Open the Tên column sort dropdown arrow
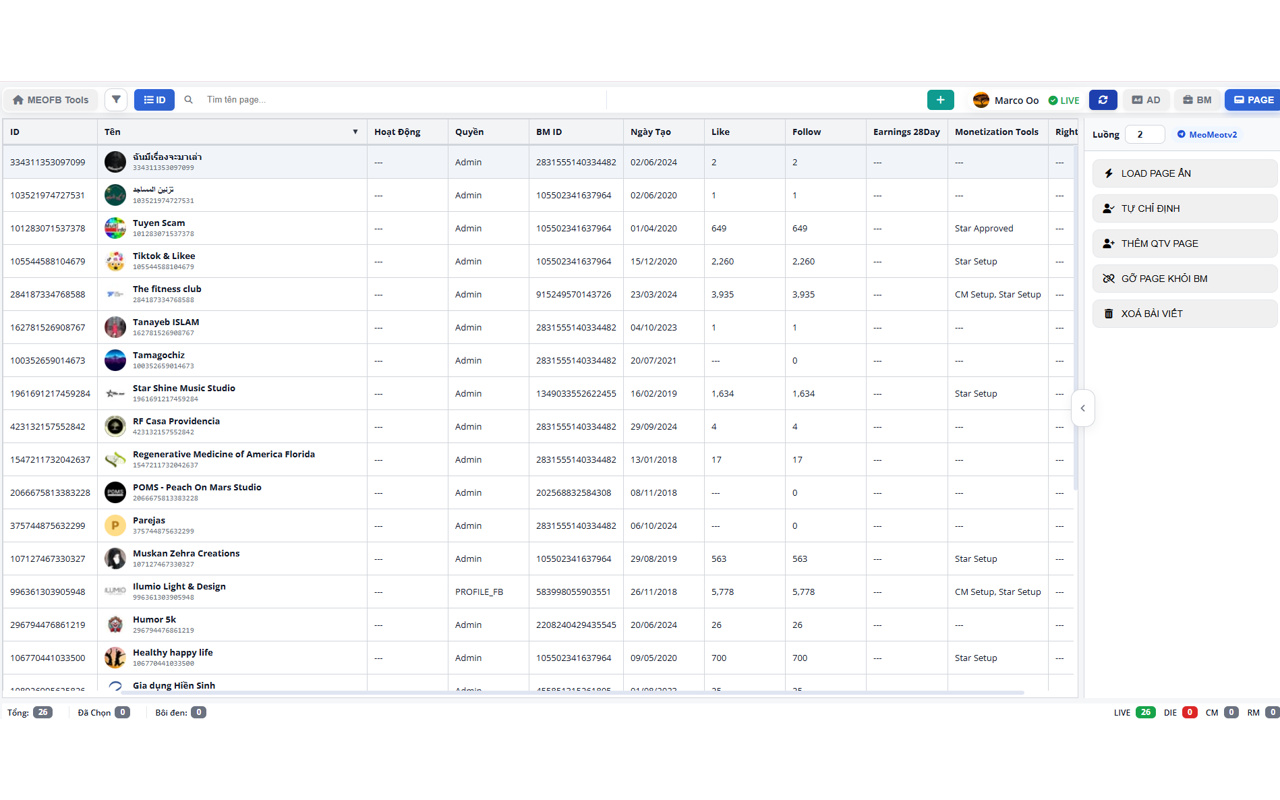 tap(355, 131)
